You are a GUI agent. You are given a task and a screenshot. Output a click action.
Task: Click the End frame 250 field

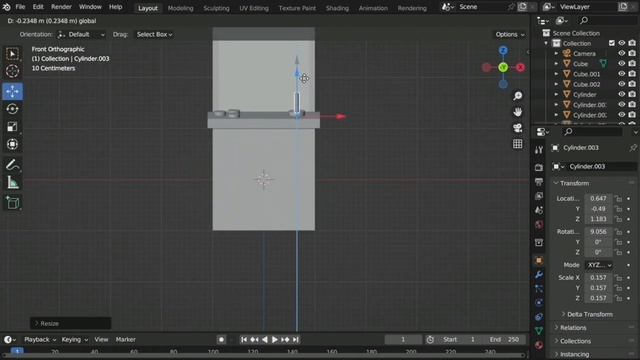click(504, 340)
